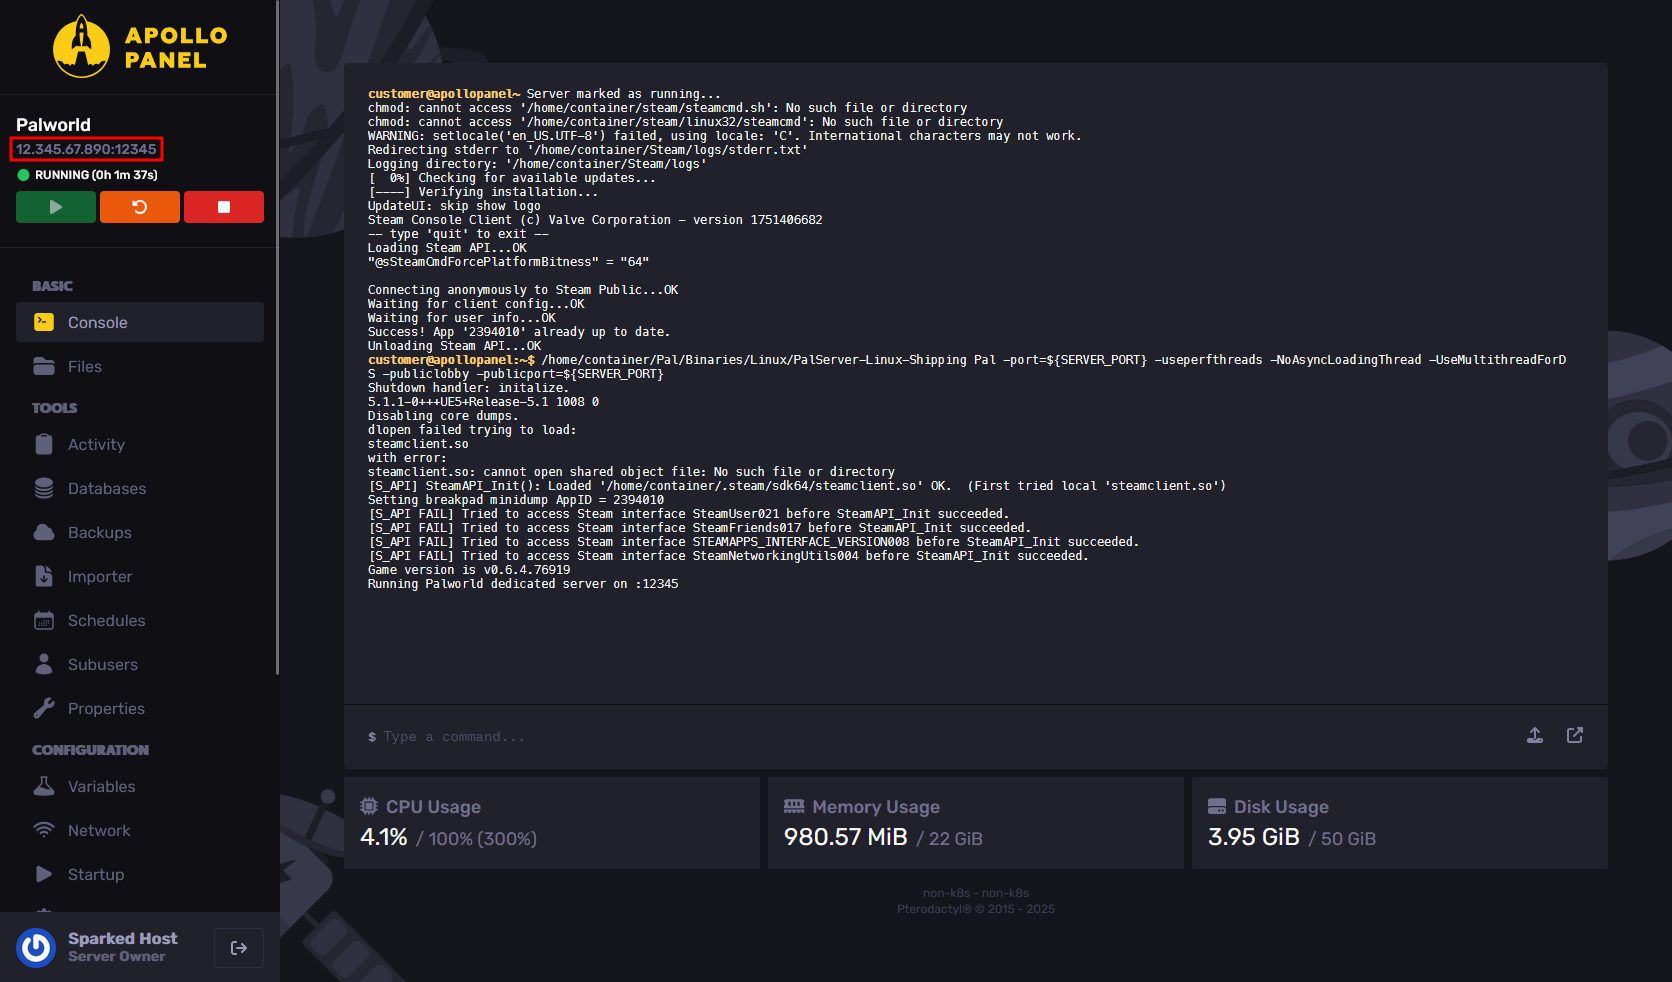1672x982 pixels.
Task: Click the sidebar scrollbar
Action: click(278, 337)
